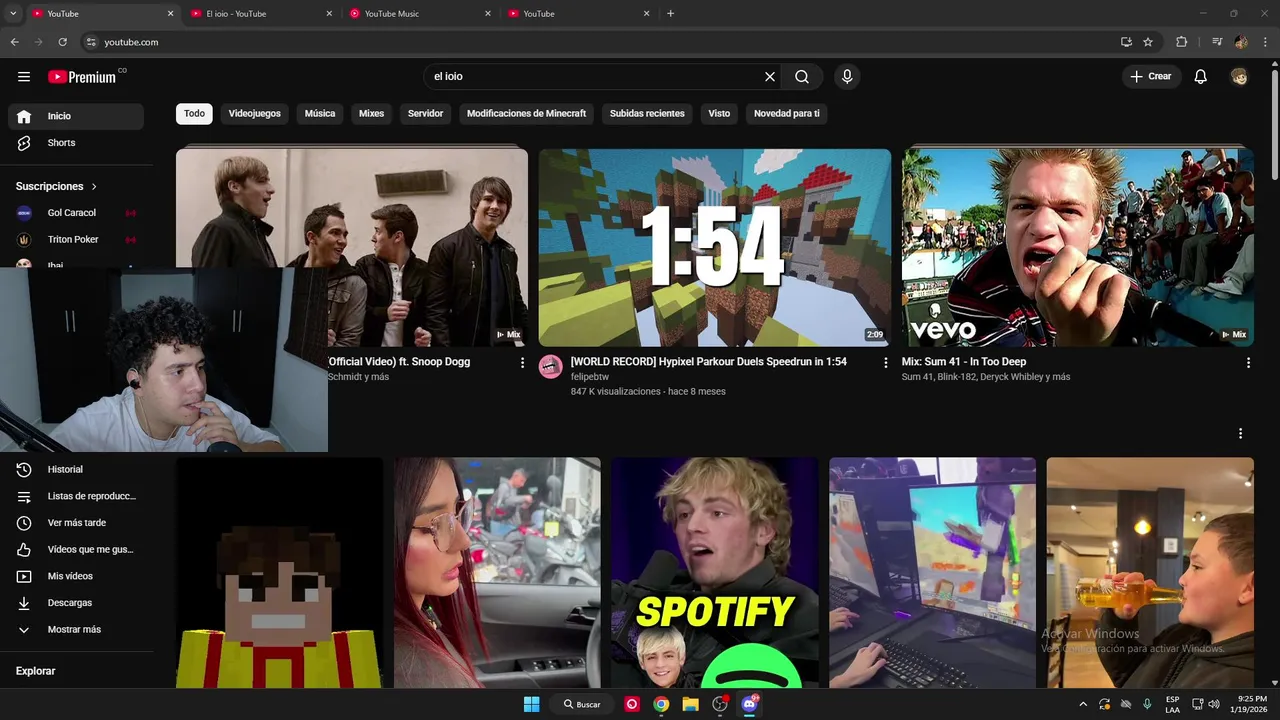This screenshot has height=720, width=1280.
Task: Open Shorts shelf more options menu
Action: pyautogui.click(x=1240, y=434)
